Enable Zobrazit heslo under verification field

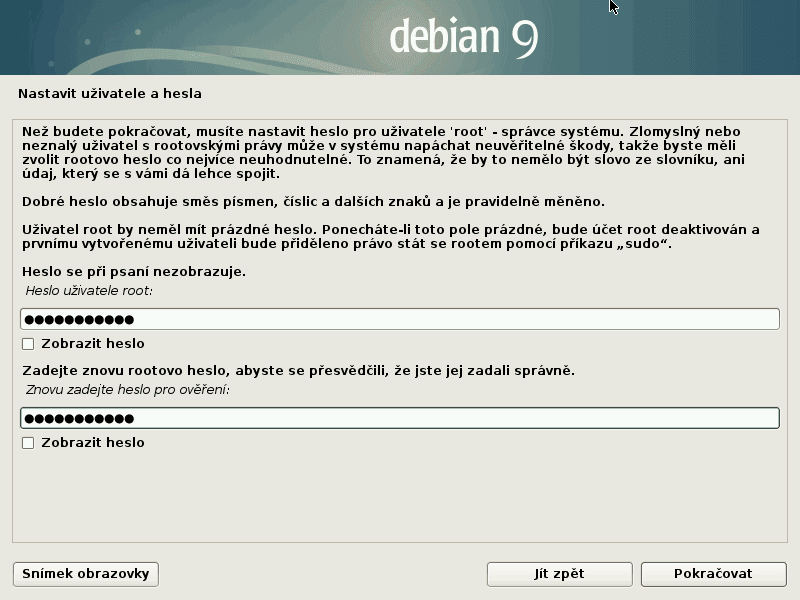pyautogui.click(x=28, y=443)
